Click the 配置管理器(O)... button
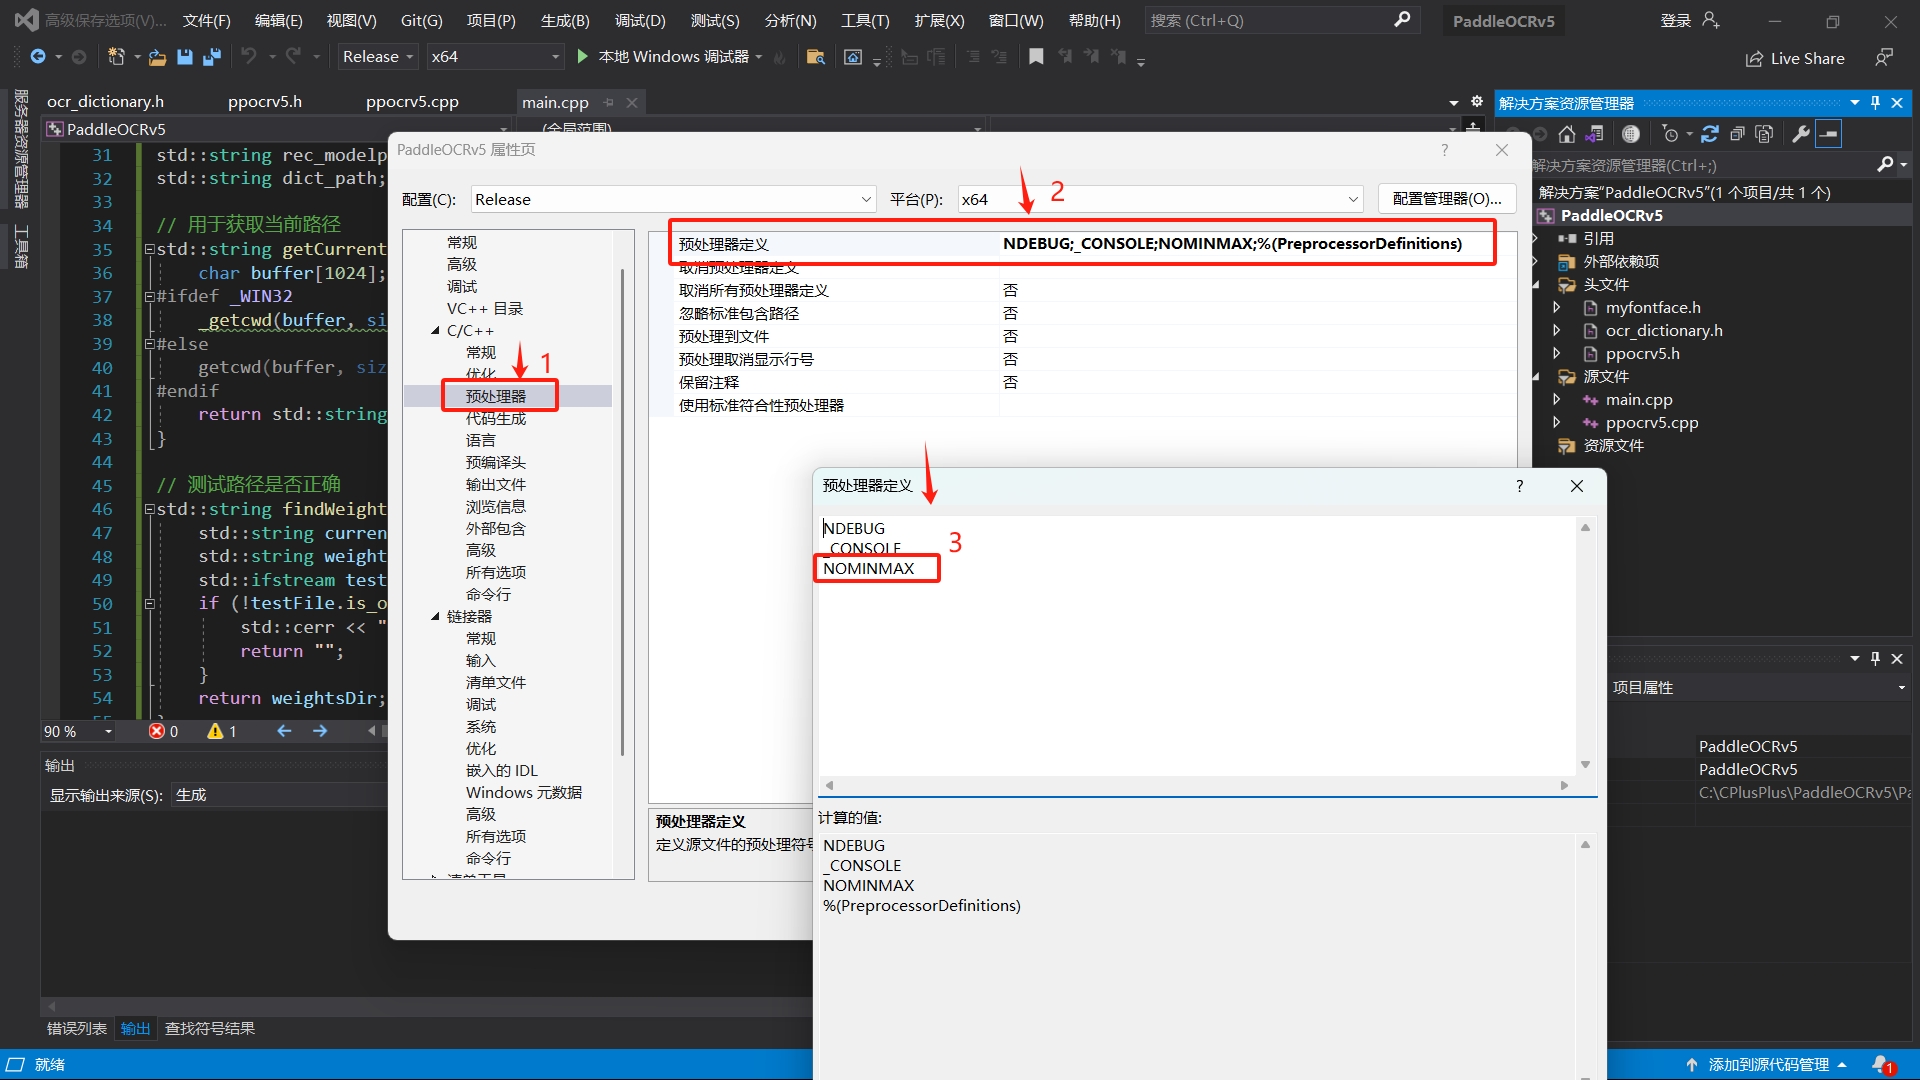This screenshot has width=1920, height=1080. point(1446,199)
